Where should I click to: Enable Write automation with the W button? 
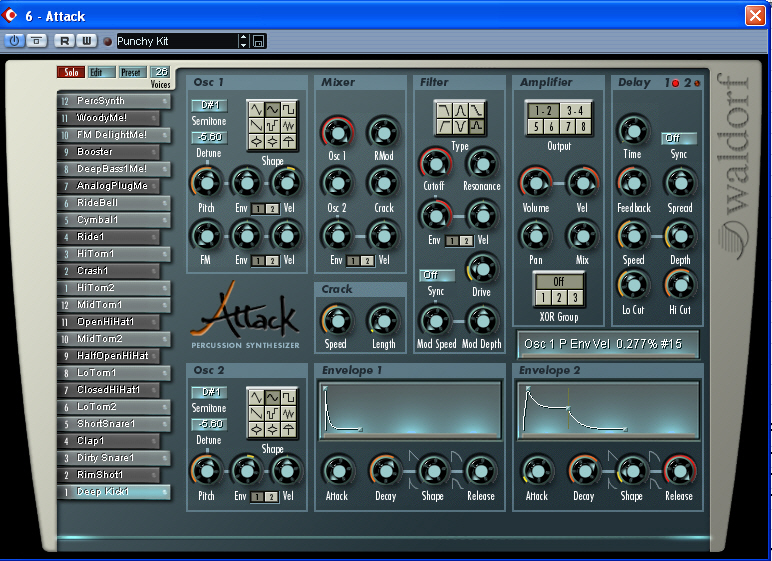tap(87, 41)
